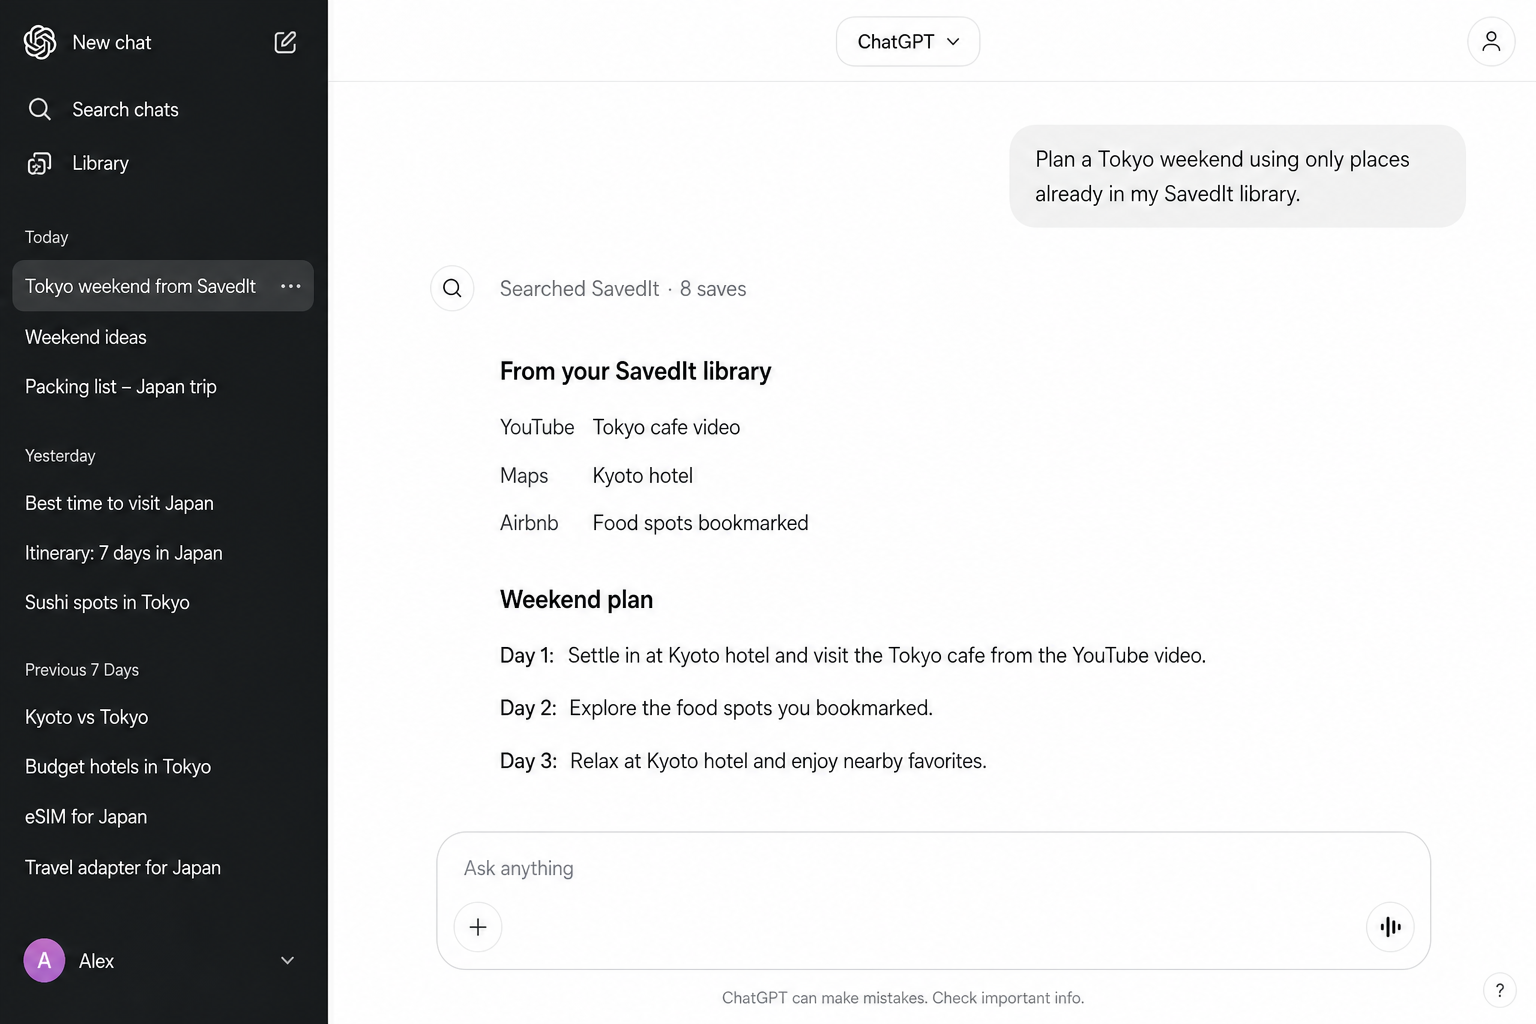Click the YouTube source label

click(x=537, y=427)
